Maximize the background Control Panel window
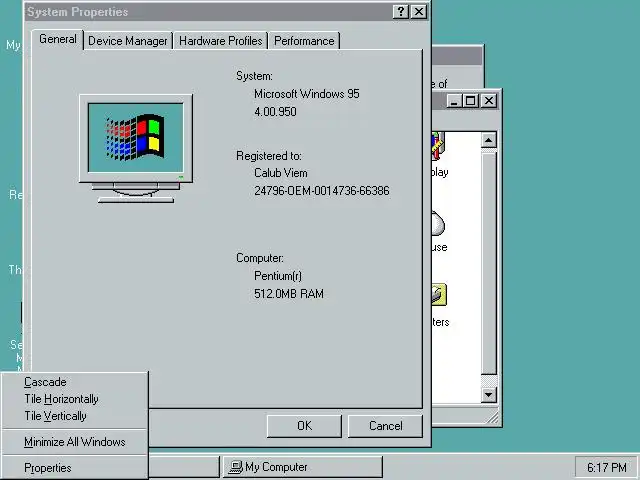Viewport: 640px width, 480px height. coord(470,101)
